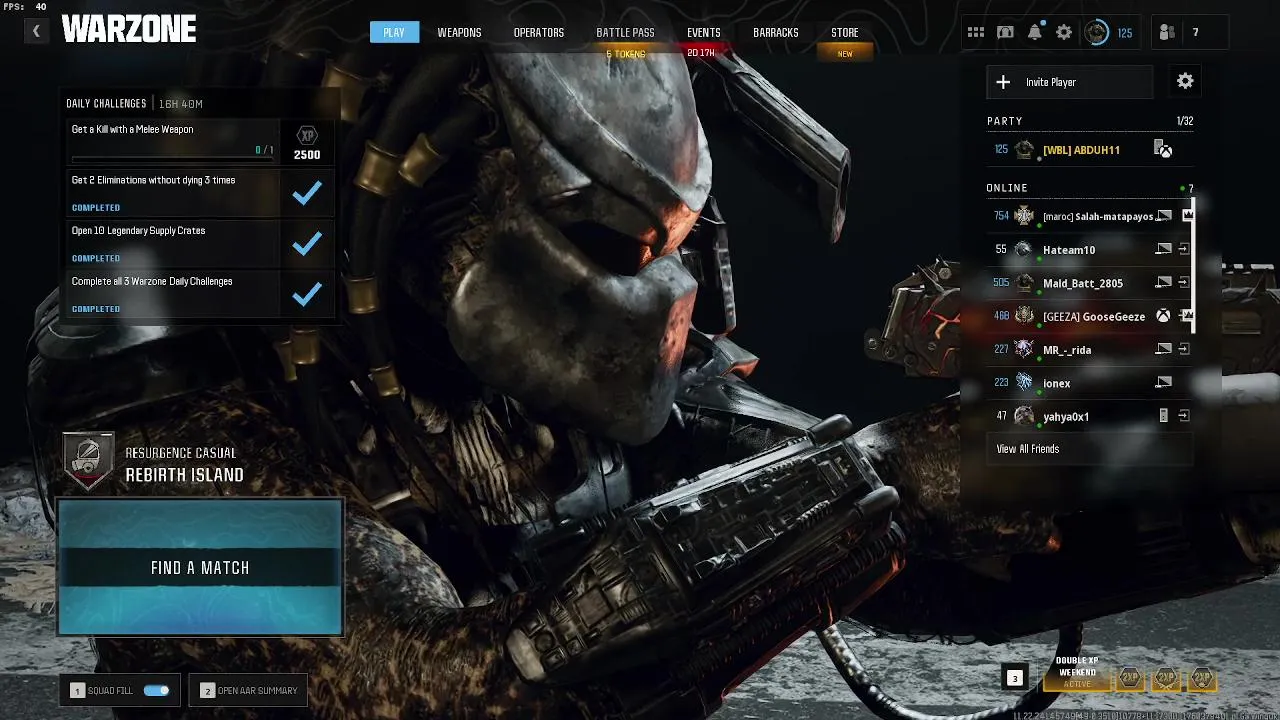Click the join icon on yahya0x1's row
This screenshot has width=1280, height=720.
coord(1184,416)
